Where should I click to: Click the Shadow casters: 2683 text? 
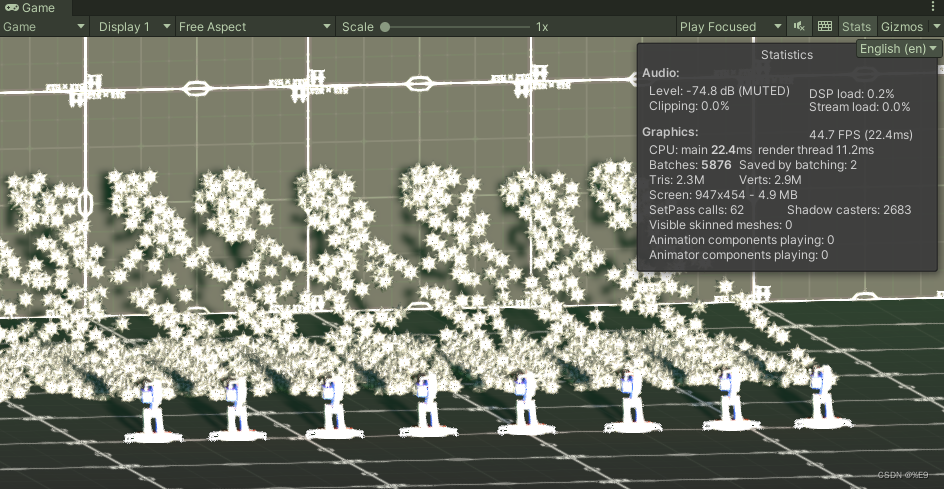point(849,210)
